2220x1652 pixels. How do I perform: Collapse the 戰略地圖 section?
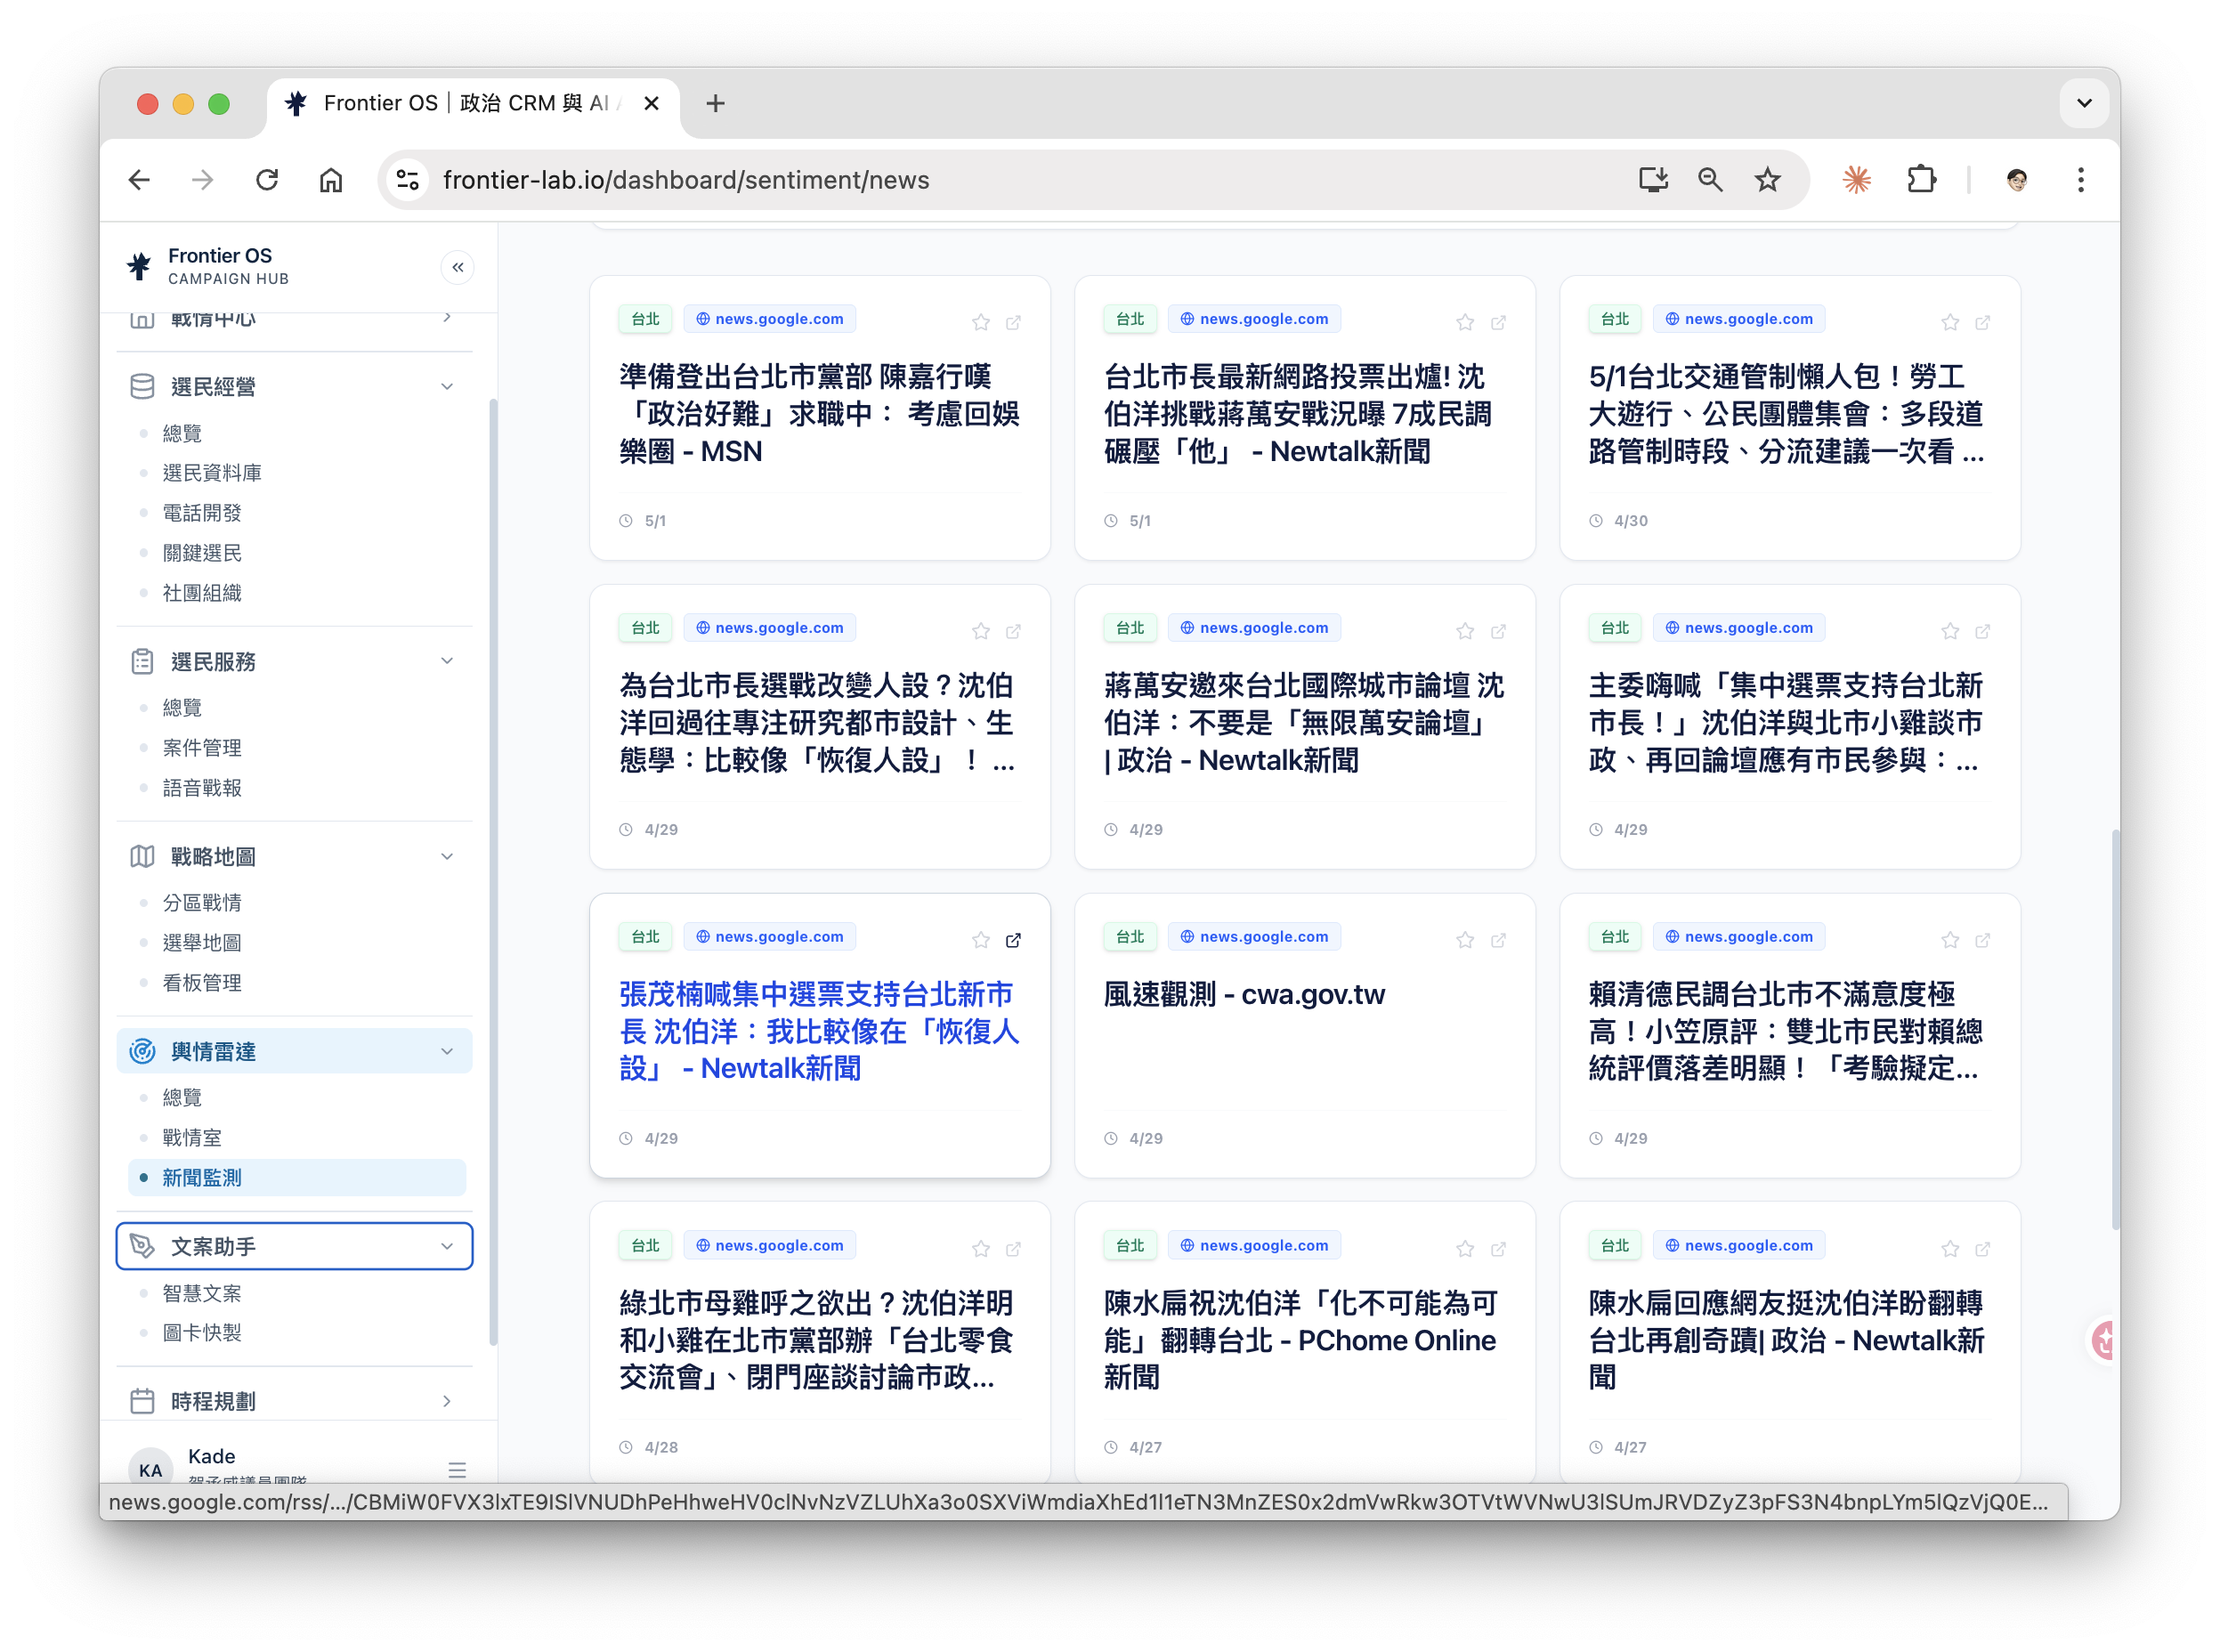point(447,857)
